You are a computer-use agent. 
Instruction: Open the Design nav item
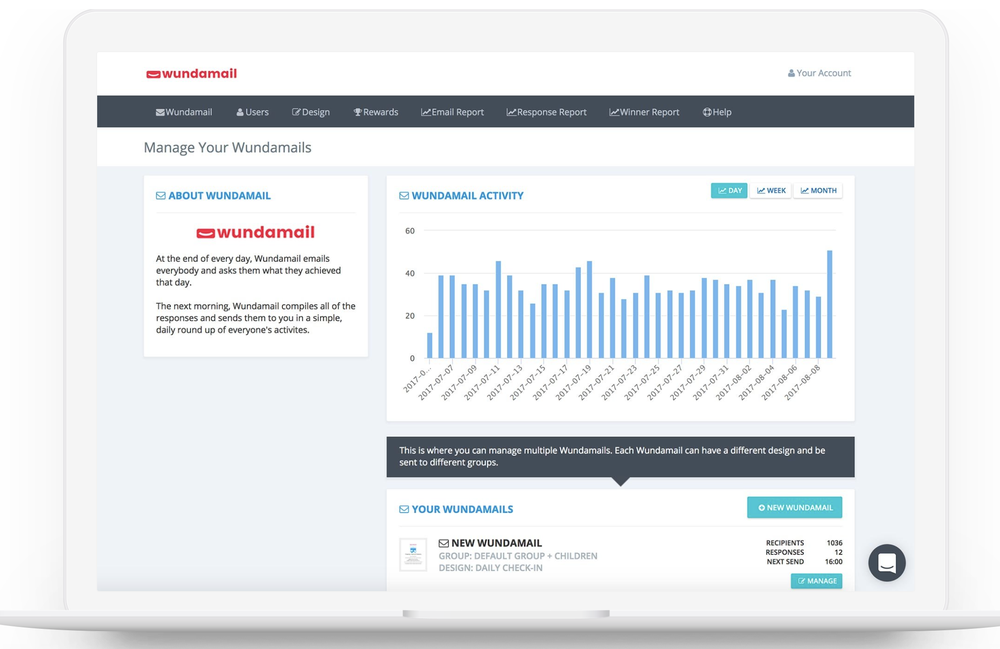[x=311, y=112]
